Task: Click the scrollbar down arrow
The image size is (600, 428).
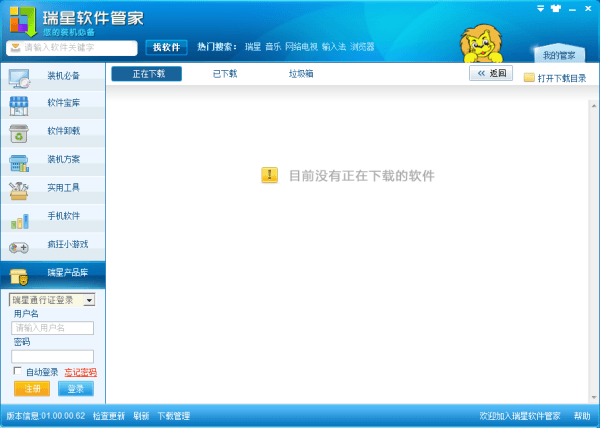Action: tap(594, 397)
